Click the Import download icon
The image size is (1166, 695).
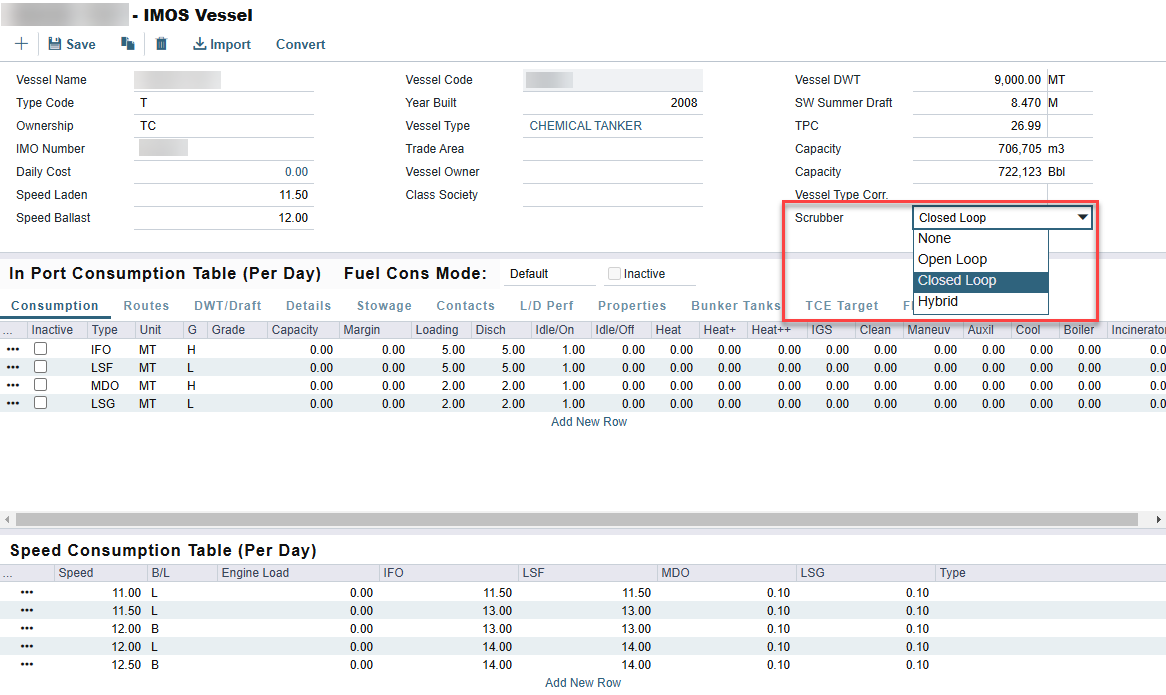(x=199, y=44)
